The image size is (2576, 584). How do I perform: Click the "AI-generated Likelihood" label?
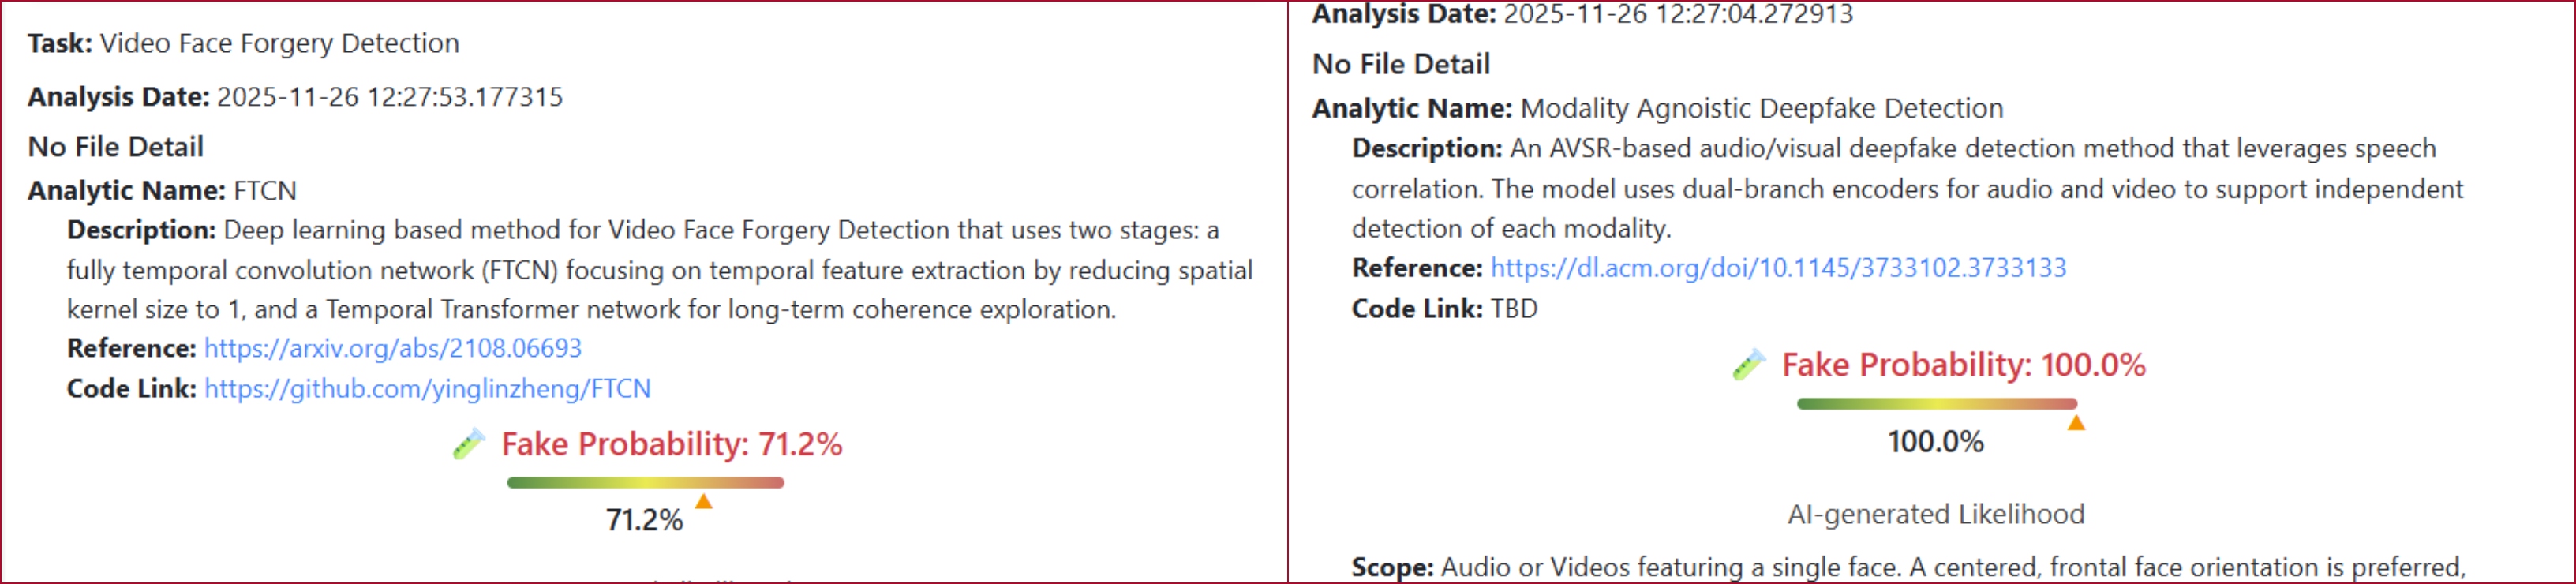1935,514
